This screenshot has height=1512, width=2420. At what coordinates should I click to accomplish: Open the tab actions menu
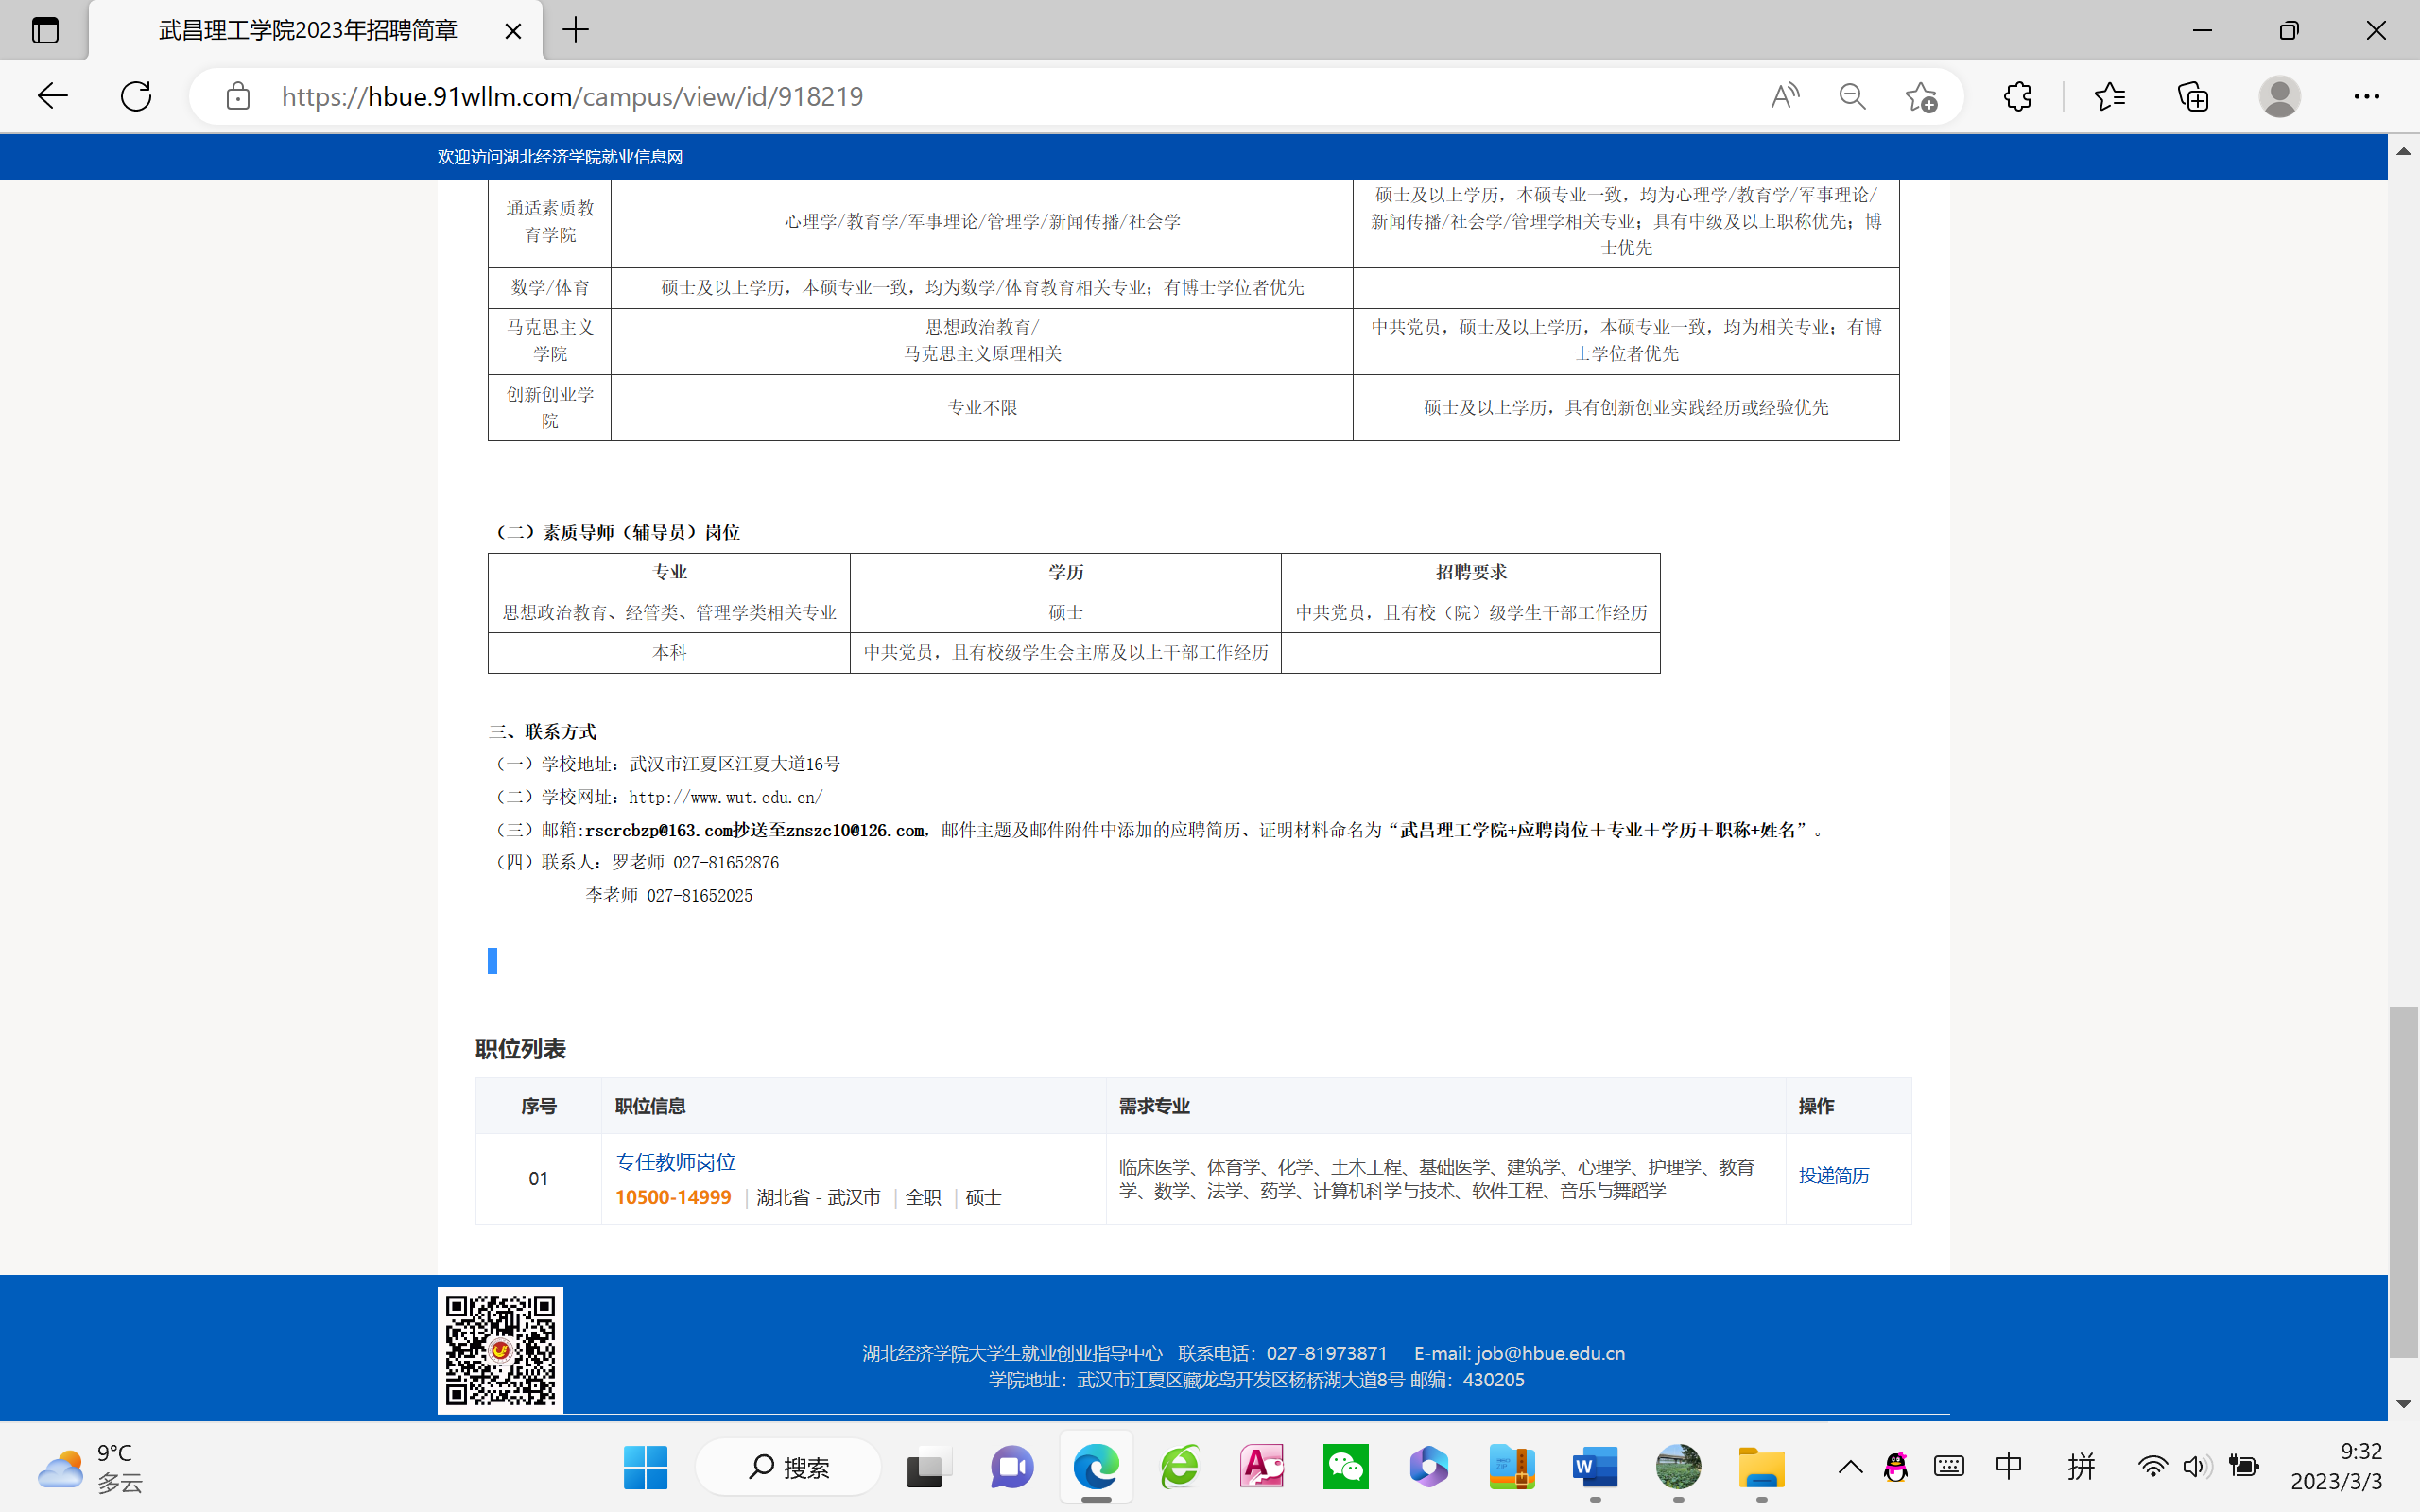point(45,30)
